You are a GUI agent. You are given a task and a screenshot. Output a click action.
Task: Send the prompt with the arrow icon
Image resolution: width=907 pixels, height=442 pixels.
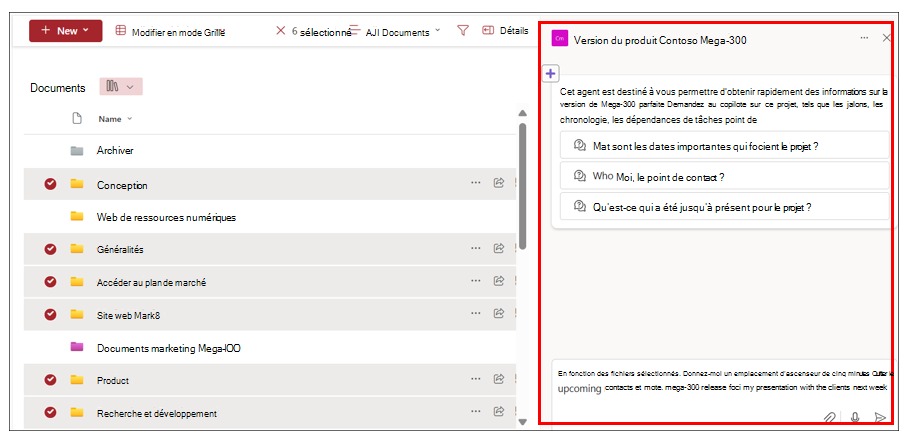point(880,417)
